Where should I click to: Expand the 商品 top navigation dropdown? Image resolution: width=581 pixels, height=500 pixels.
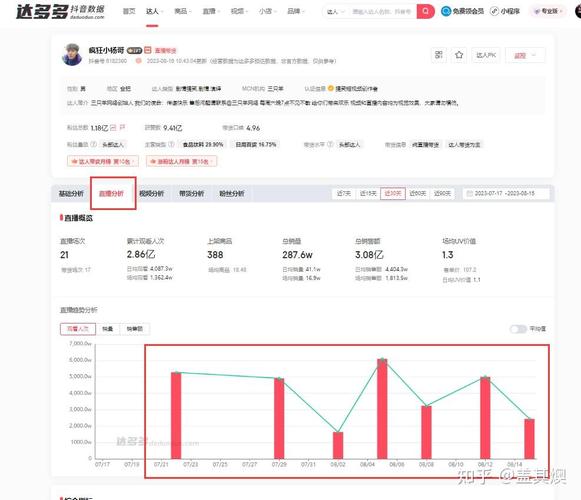point(183,11)
